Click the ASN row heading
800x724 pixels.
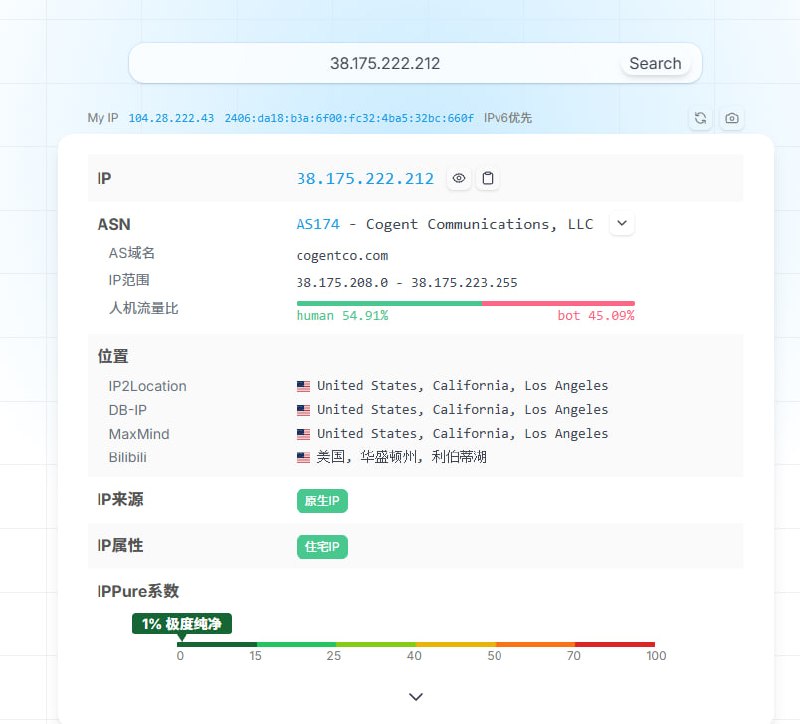point(114,224)
